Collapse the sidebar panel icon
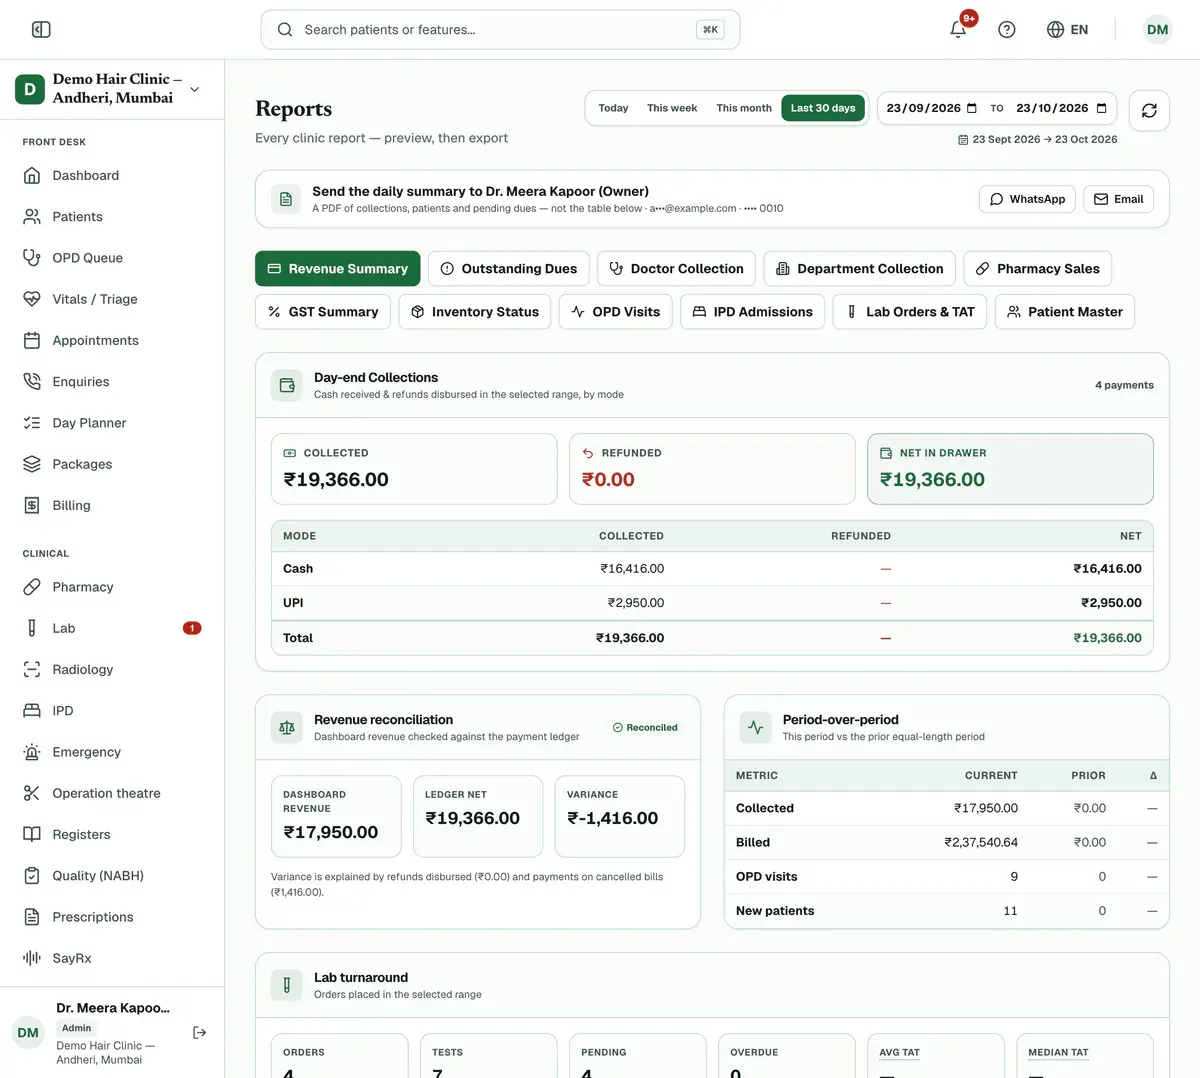Screen dimensions: 1200x1078 click(x=41, y=30)
